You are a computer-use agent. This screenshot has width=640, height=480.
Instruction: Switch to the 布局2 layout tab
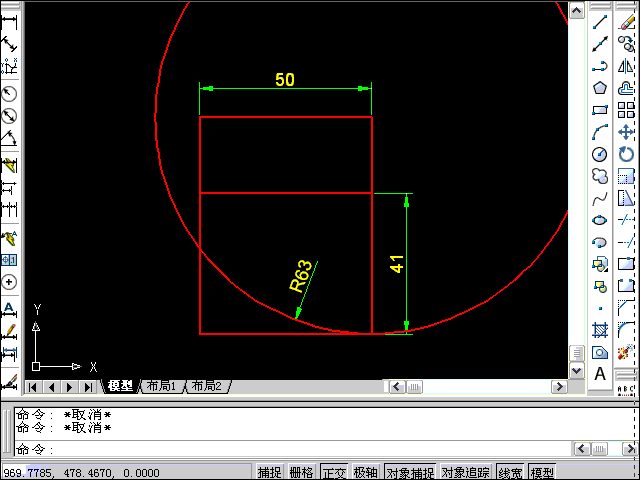[x=207, y=386]
